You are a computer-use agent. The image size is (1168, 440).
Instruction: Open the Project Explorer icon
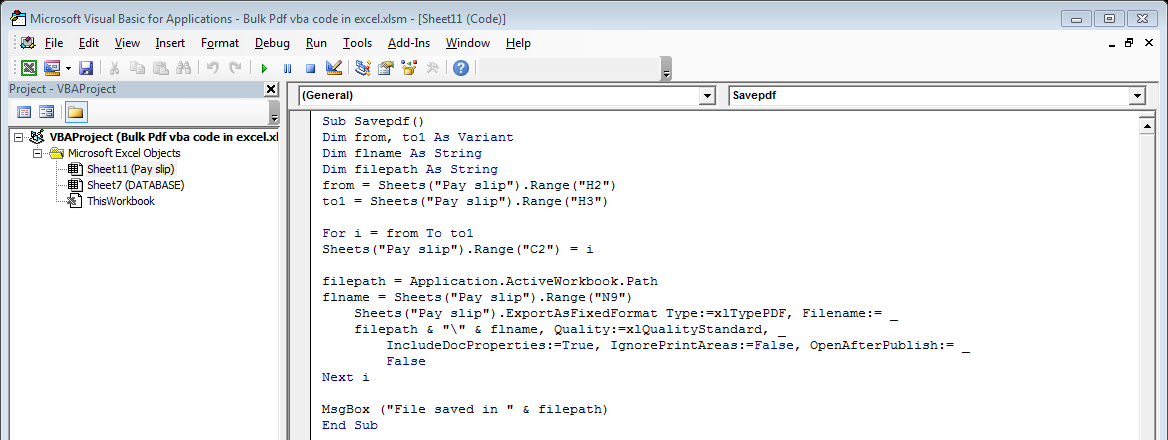coord(363,68)
